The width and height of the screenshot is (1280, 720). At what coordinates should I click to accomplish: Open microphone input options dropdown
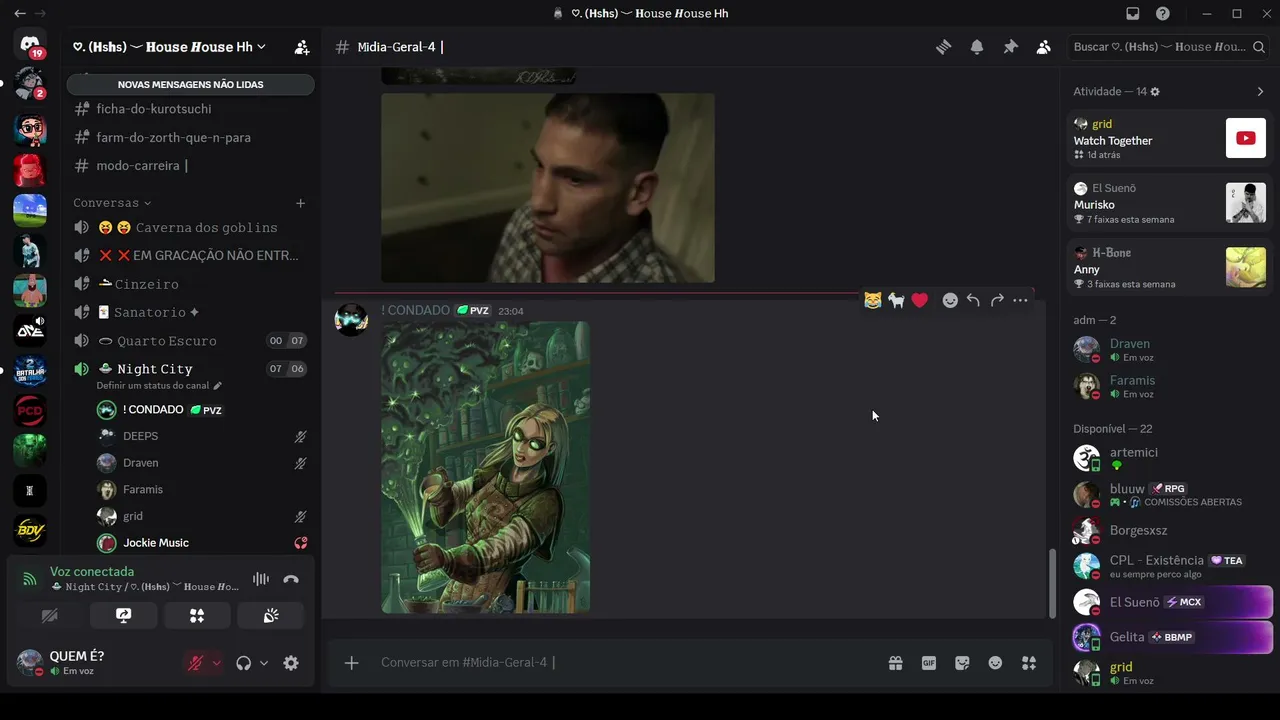216,663
